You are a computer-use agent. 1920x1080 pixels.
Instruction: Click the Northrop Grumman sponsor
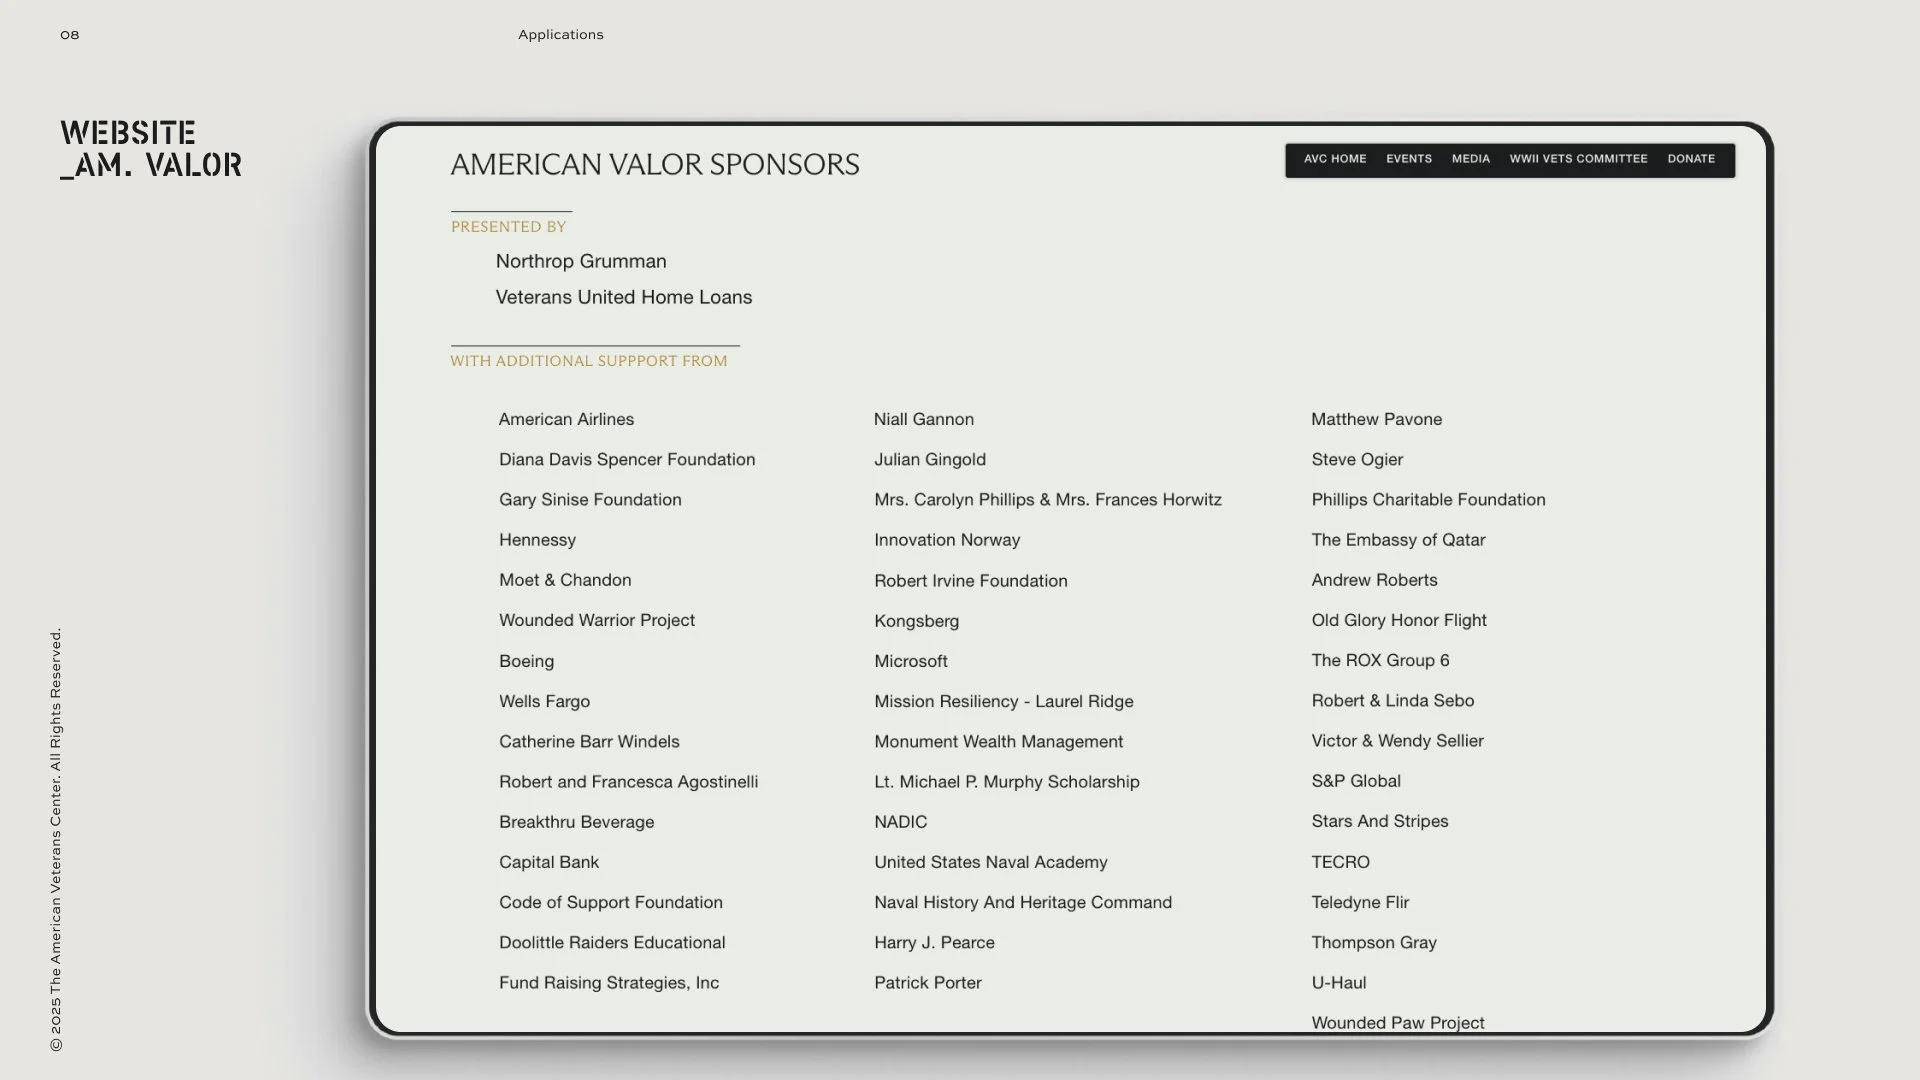click(x=581, y=261)
